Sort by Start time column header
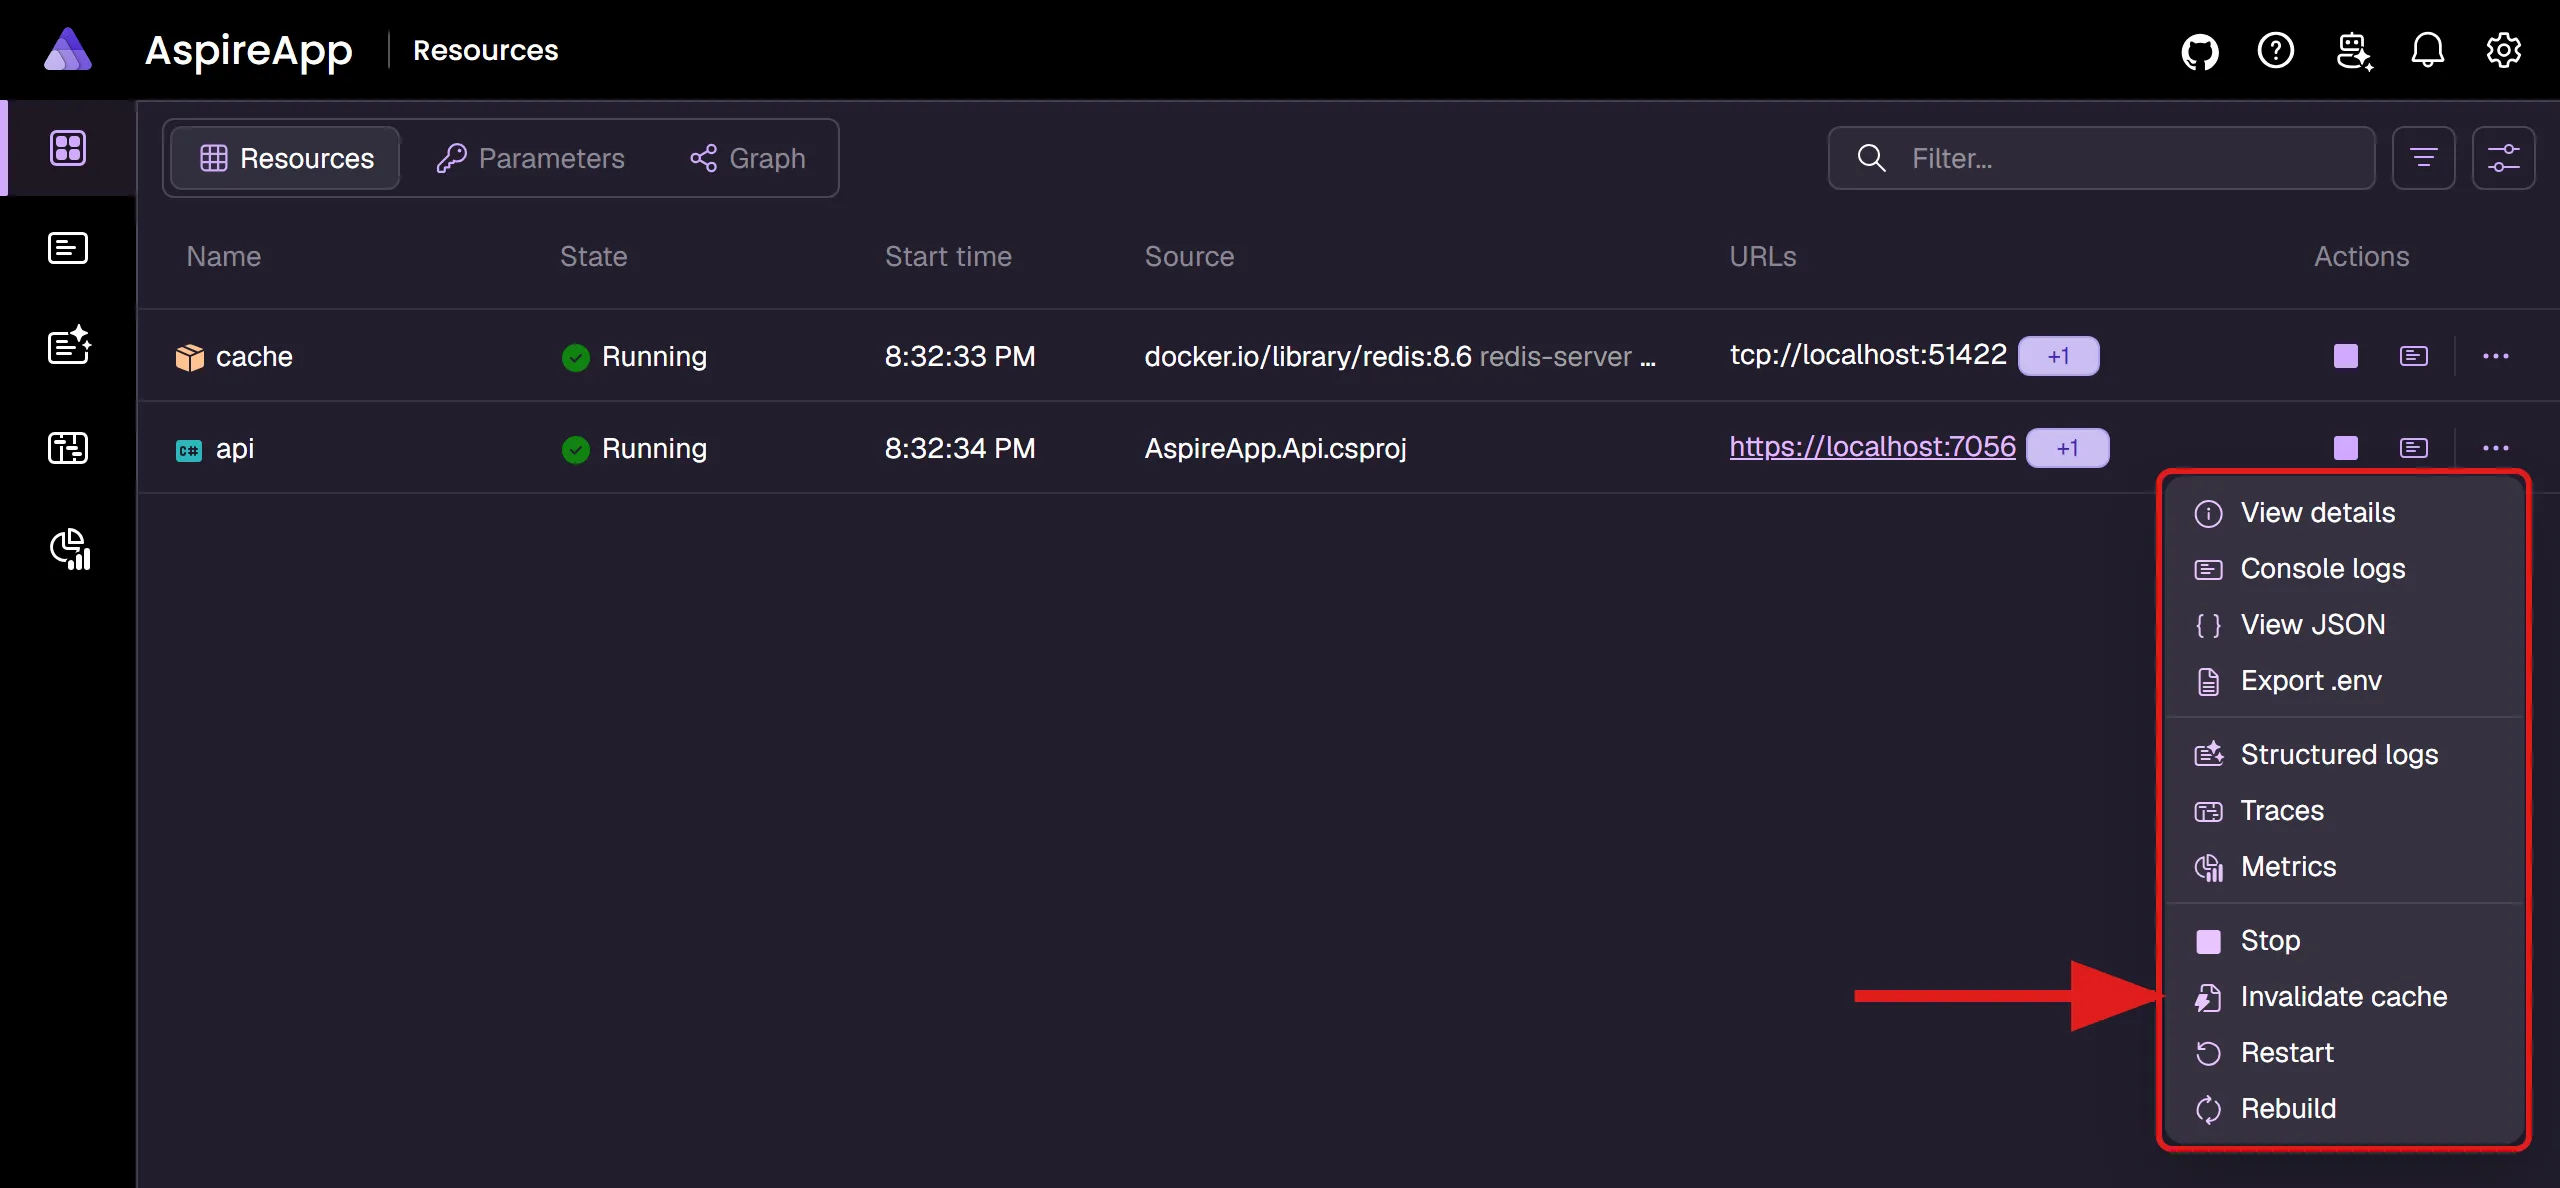This screenshot has height=1188, width=2560. coord(948,257)
